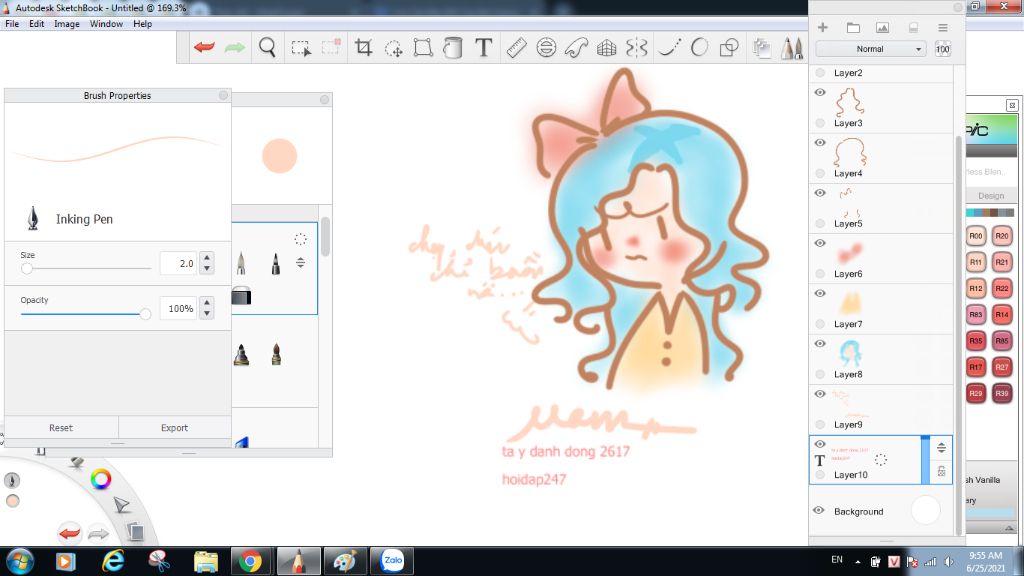This screenshot has width=1024, height=576.
Task: Close the Brush Properties panel
Action: click(223, 95)
